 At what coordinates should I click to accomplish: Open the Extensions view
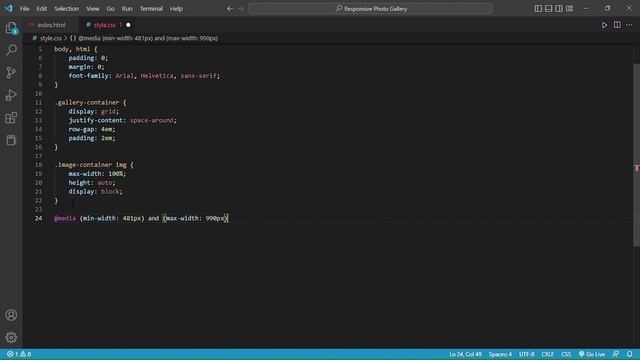click(x=11, y=118)
